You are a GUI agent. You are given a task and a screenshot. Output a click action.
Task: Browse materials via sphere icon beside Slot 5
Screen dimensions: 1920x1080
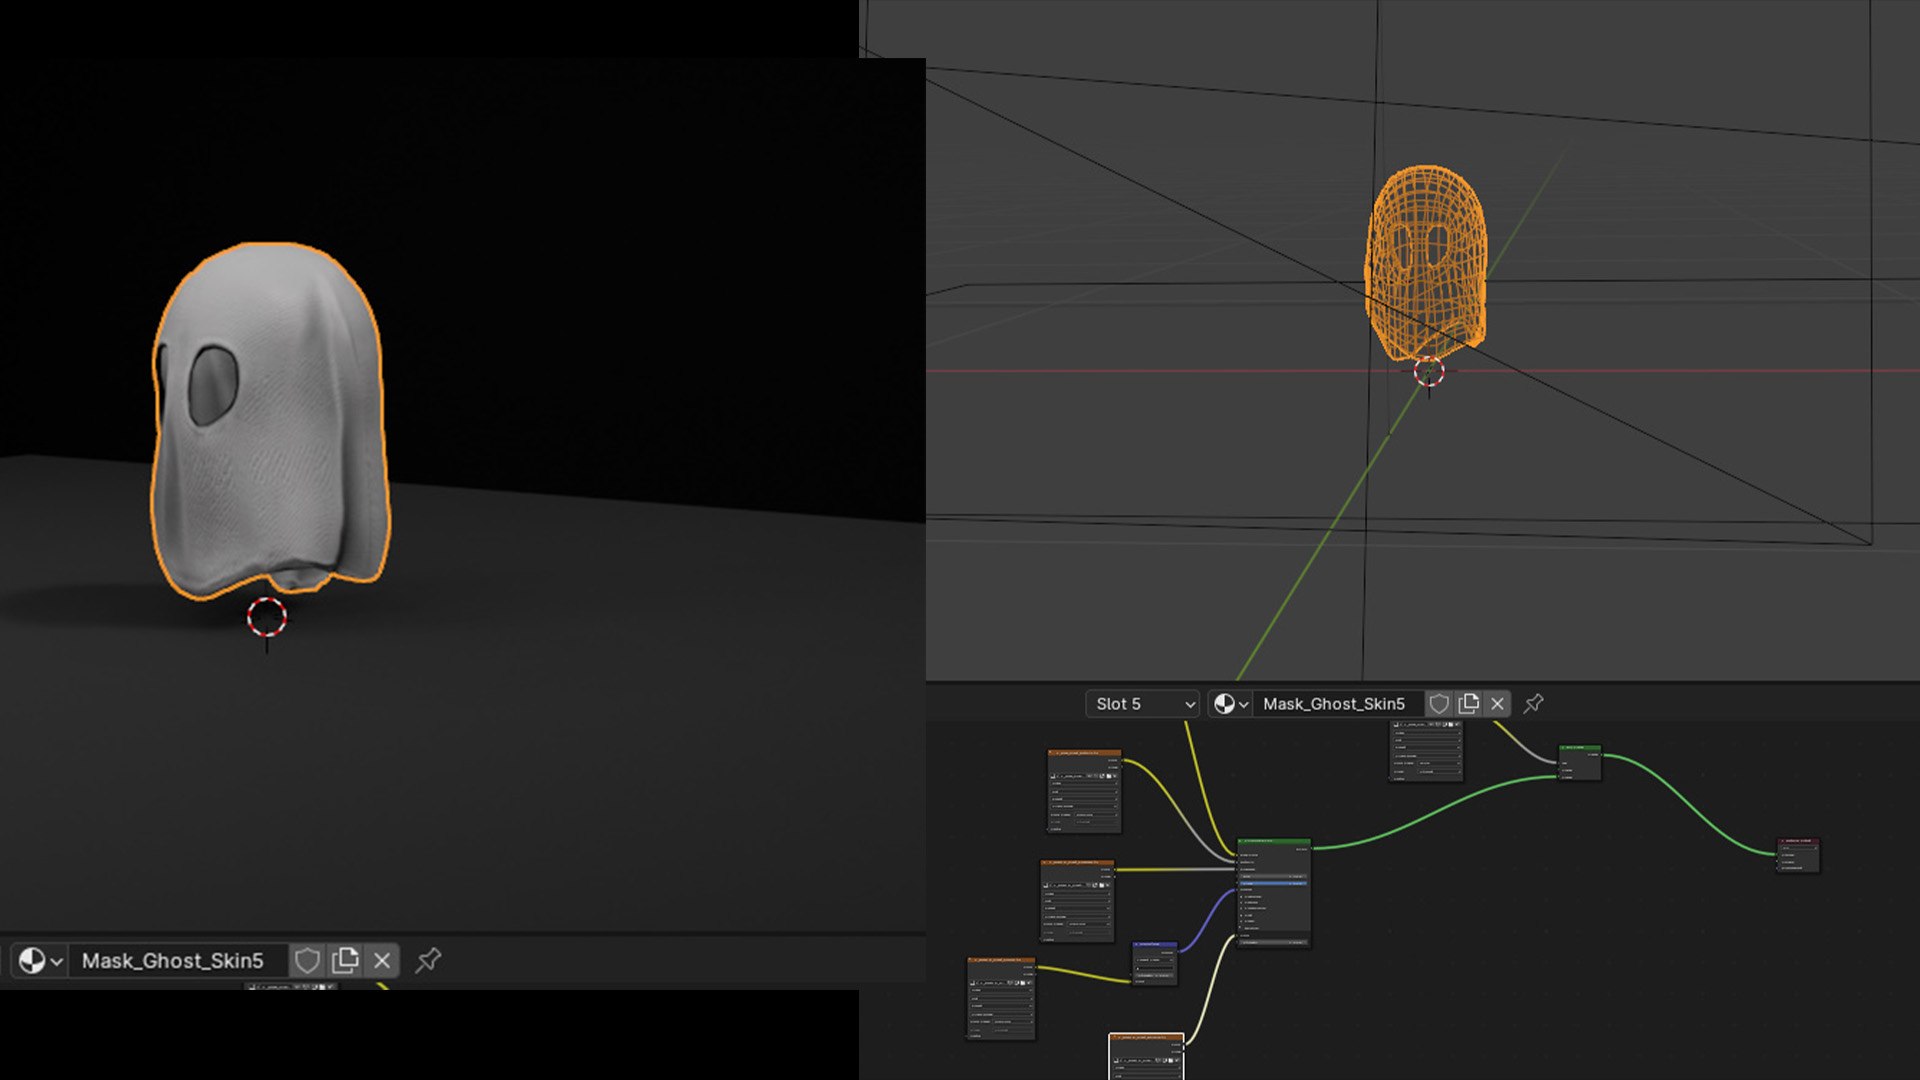[1230, 704]
